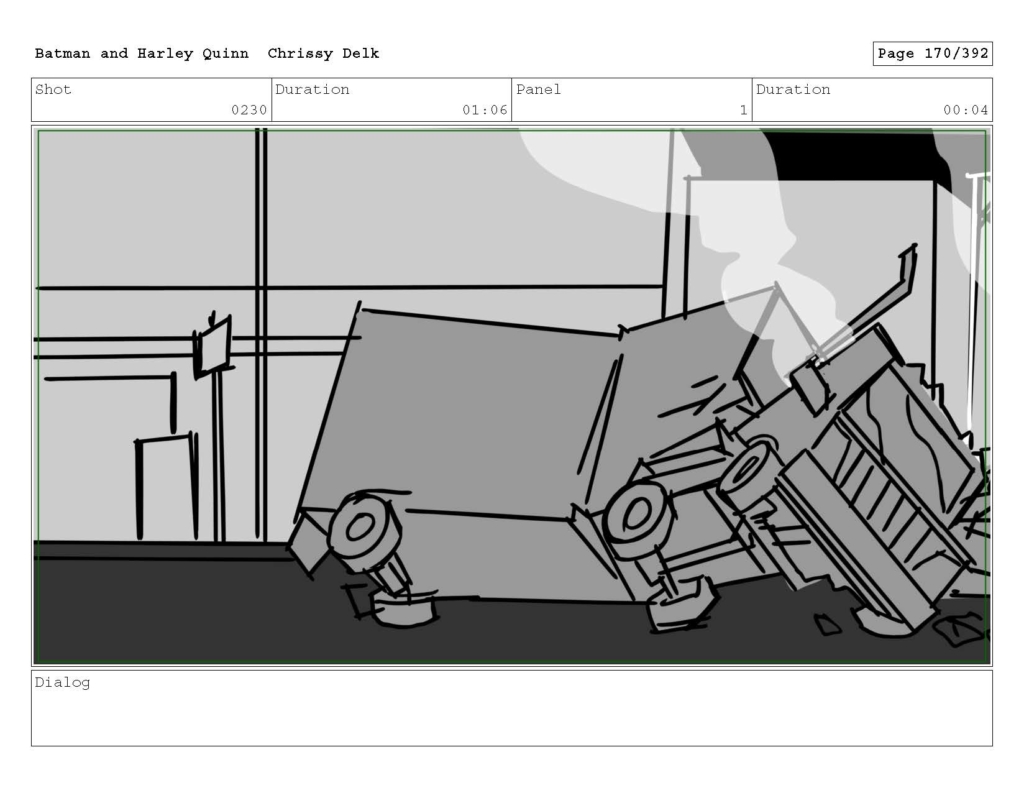Click the 'Panel' label
1024x793 pixels.
pyautogui.click(x=538, y=89)
